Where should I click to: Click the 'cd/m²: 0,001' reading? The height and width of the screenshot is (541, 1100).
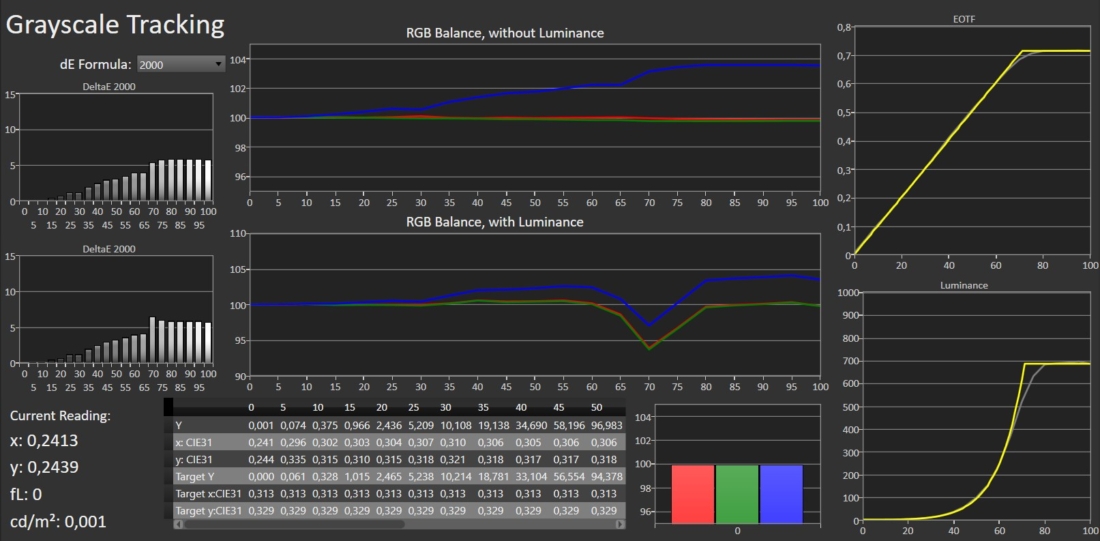pos(58,521)
